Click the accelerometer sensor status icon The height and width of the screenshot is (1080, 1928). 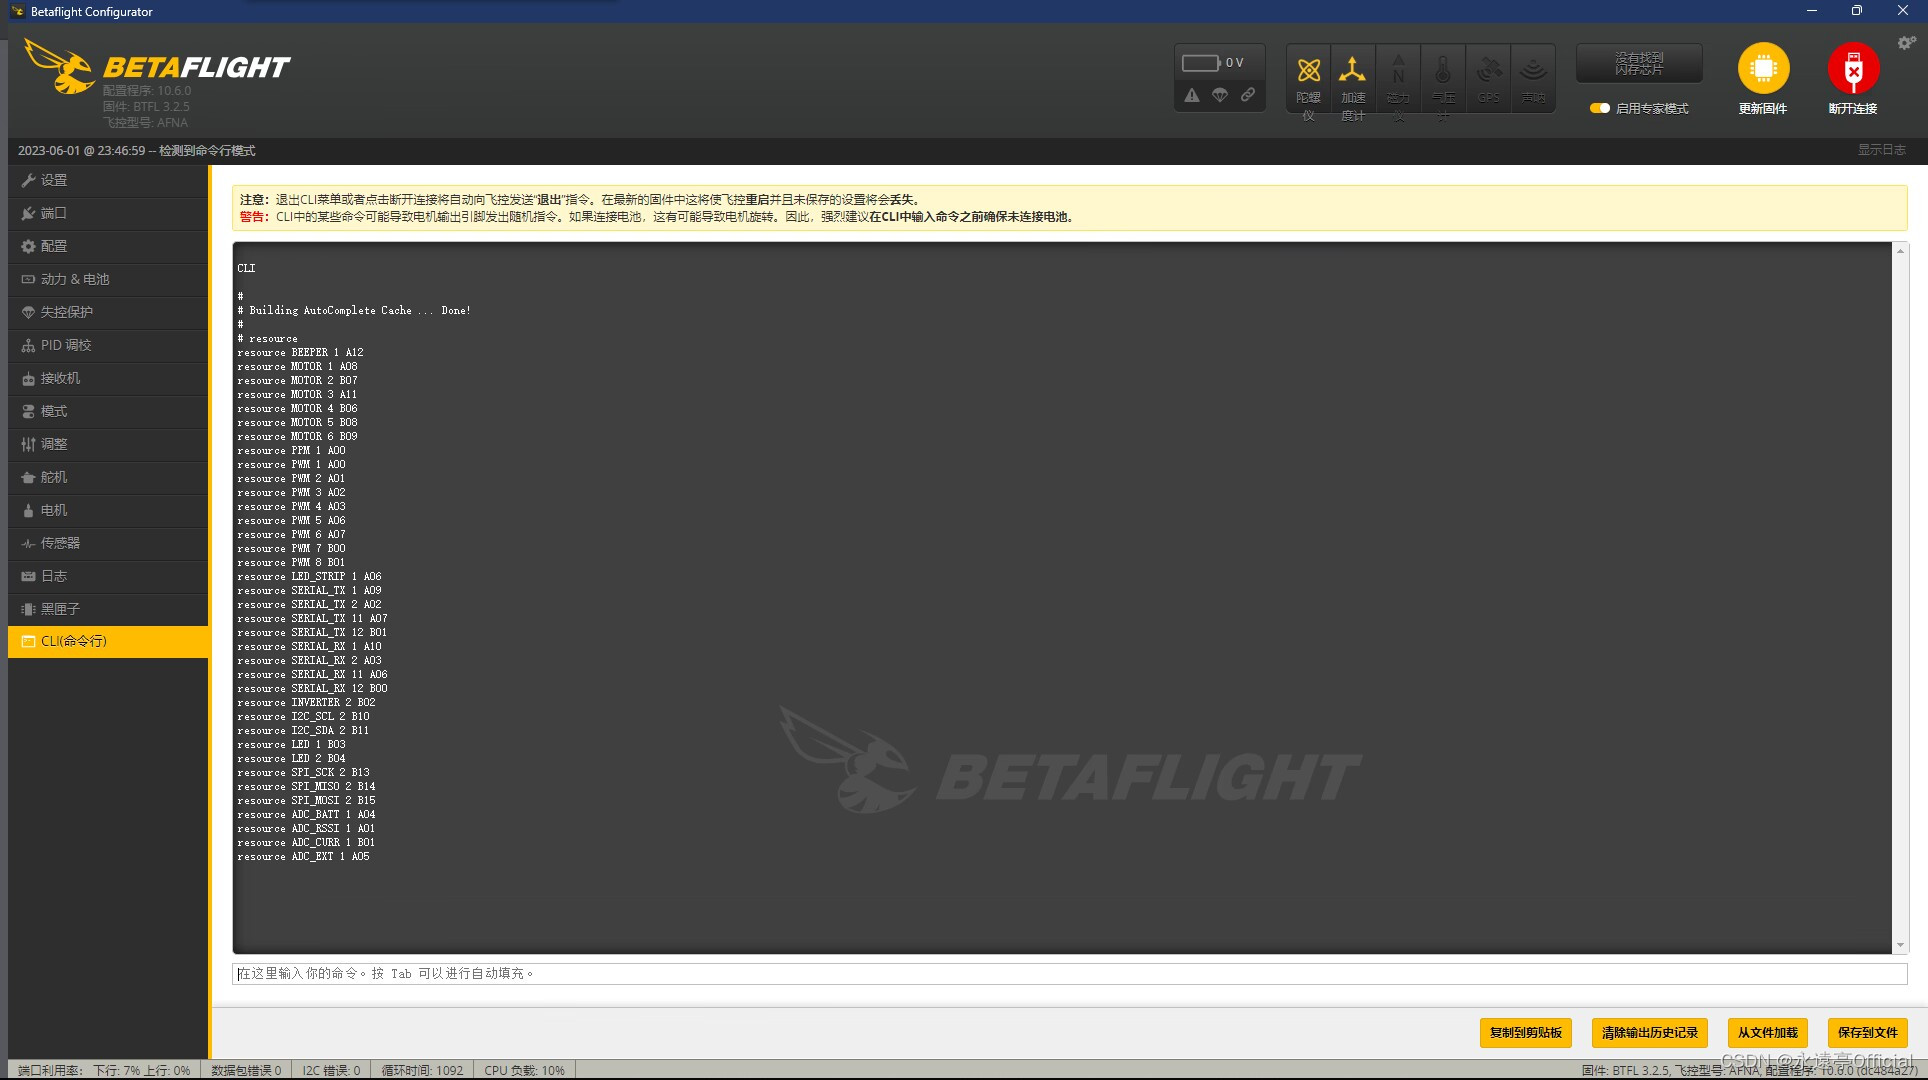(x=1352, y=71)
